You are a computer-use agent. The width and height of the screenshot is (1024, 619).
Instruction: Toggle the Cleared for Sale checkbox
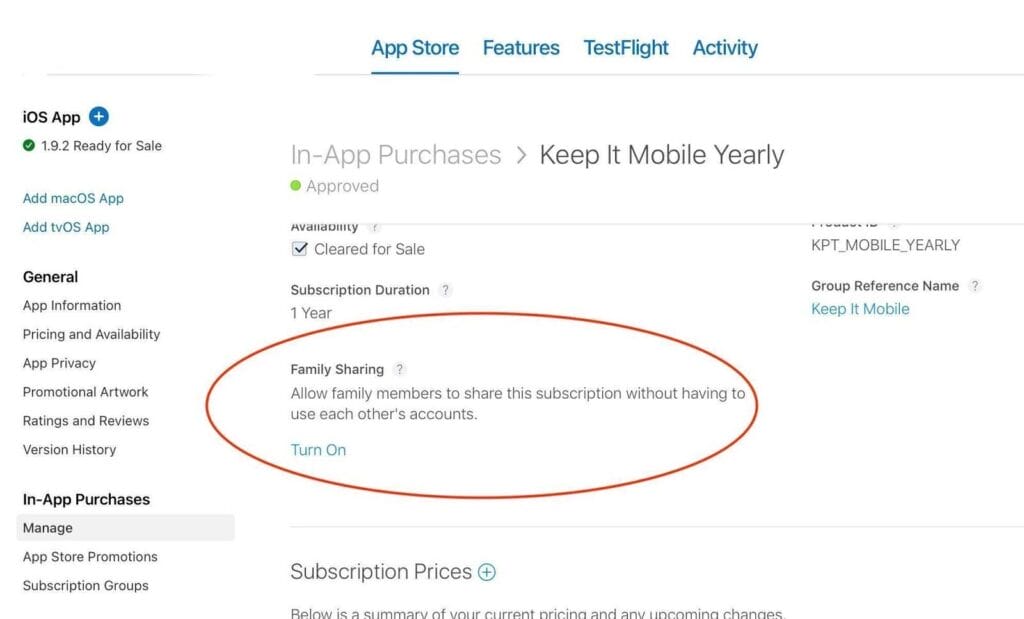click(300, 249)
